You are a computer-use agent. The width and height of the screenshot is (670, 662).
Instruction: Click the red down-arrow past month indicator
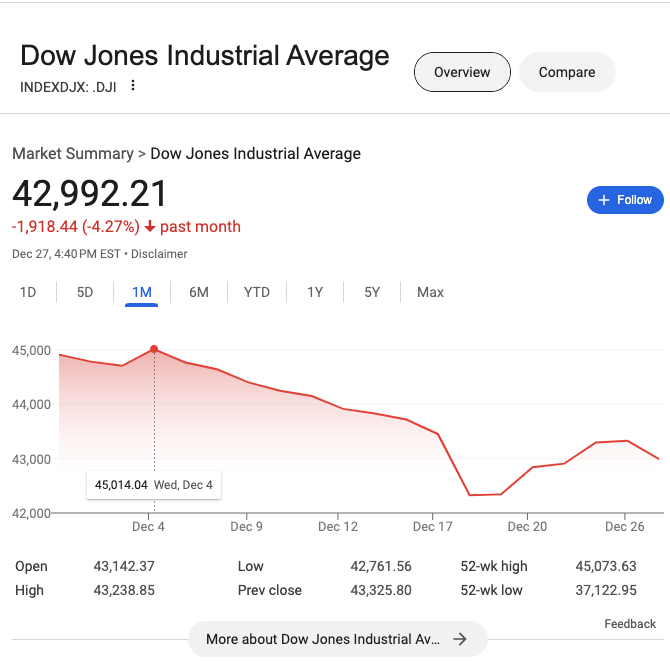(150, 227)
